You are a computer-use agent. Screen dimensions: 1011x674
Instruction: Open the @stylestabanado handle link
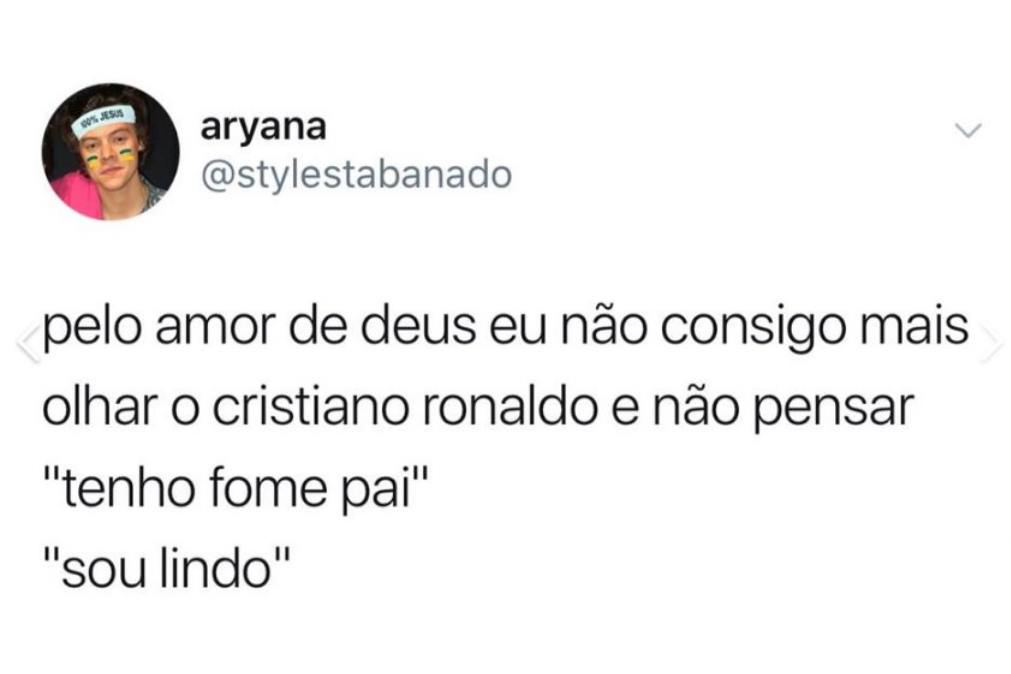tap(357, 175)
